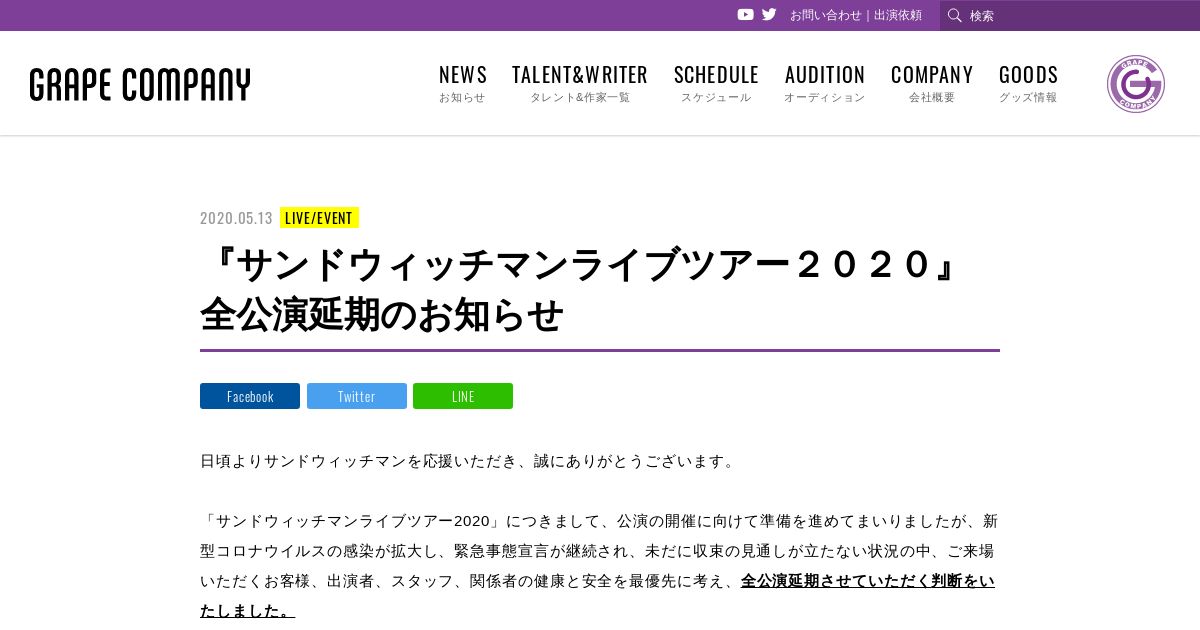Open the SCHEDULE menu
1200x630 pixels.
point(716,83)
